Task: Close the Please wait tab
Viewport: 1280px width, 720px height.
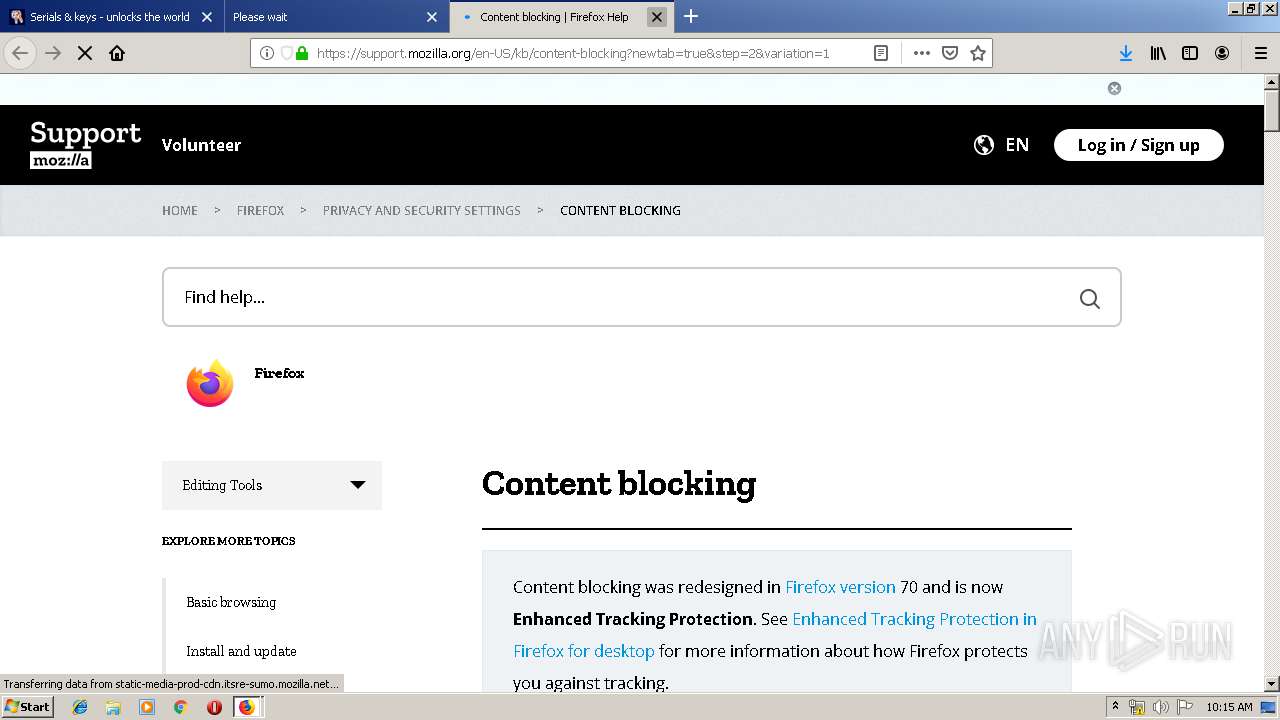Action: pos(432,17)
